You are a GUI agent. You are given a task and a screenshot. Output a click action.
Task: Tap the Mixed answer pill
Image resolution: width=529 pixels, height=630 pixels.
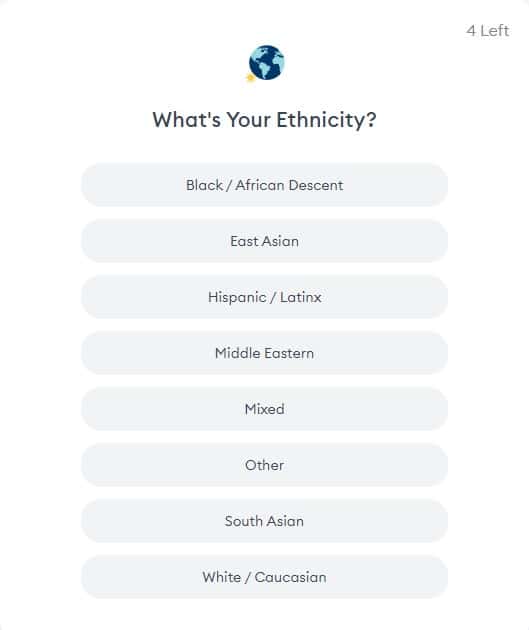[x=264, y=409]
